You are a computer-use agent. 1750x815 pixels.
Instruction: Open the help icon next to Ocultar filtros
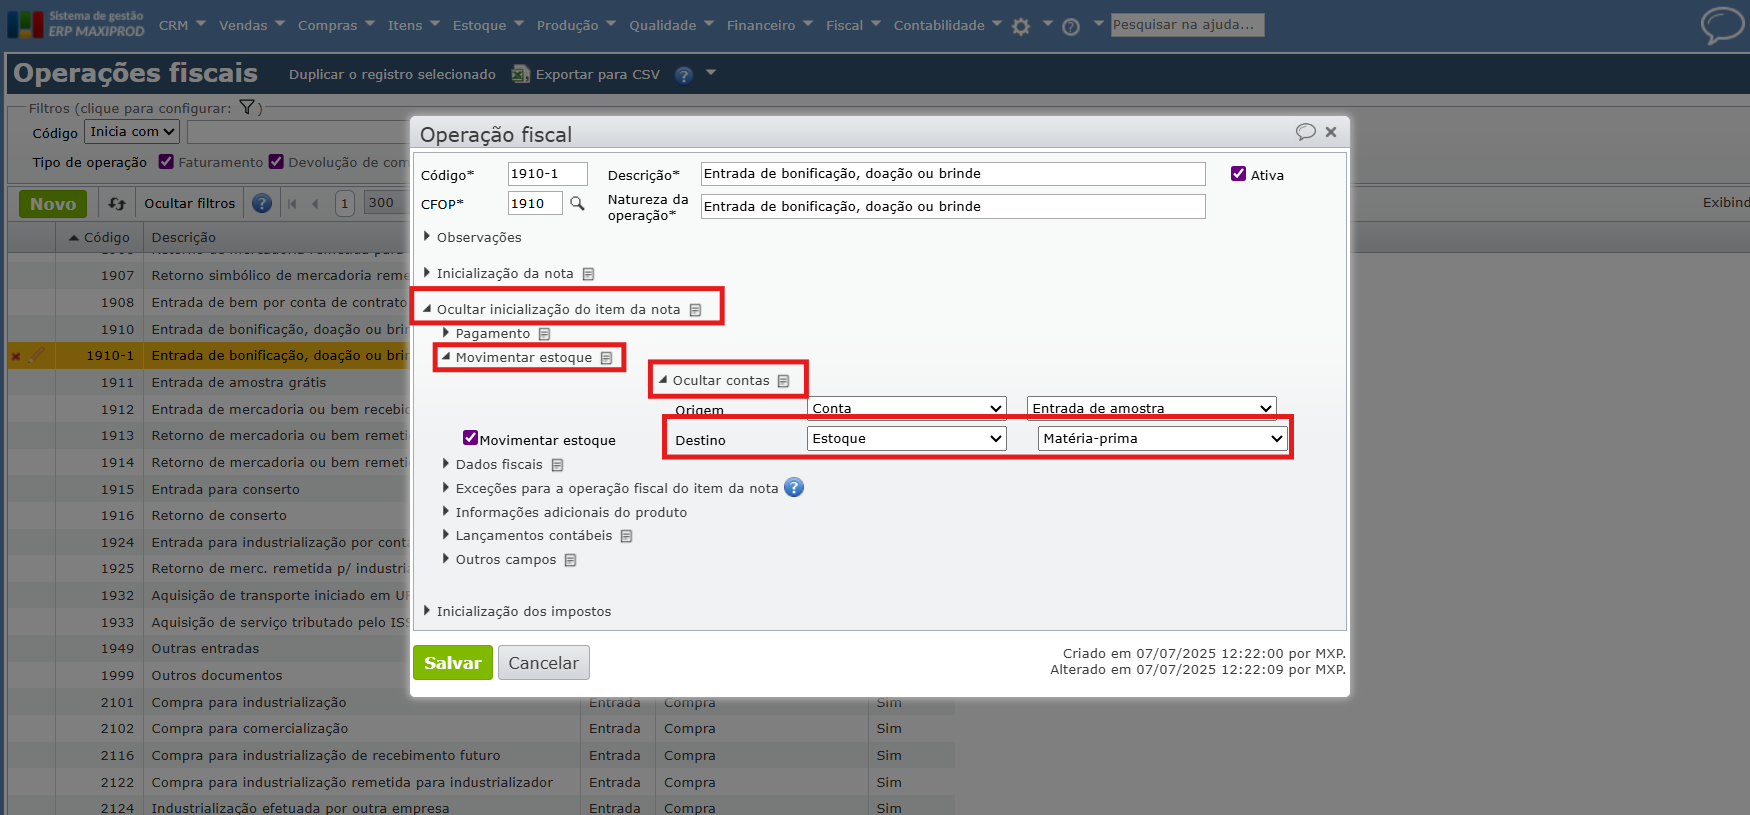click(262, 204)
